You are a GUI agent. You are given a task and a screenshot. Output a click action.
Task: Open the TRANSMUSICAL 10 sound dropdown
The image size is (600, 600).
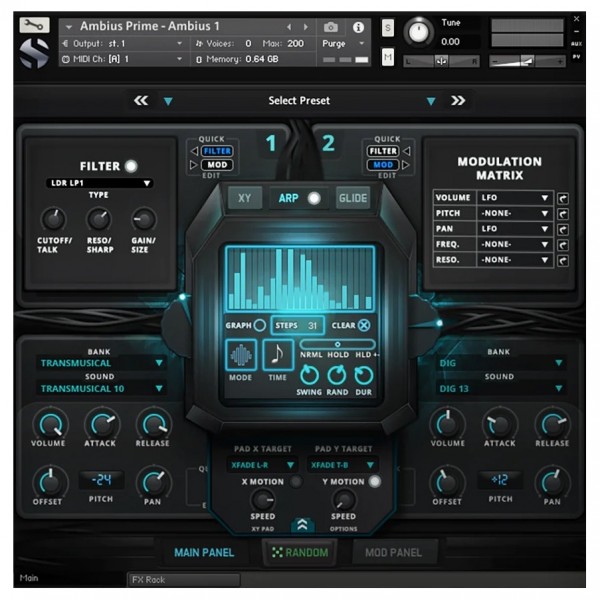[101, 388]
